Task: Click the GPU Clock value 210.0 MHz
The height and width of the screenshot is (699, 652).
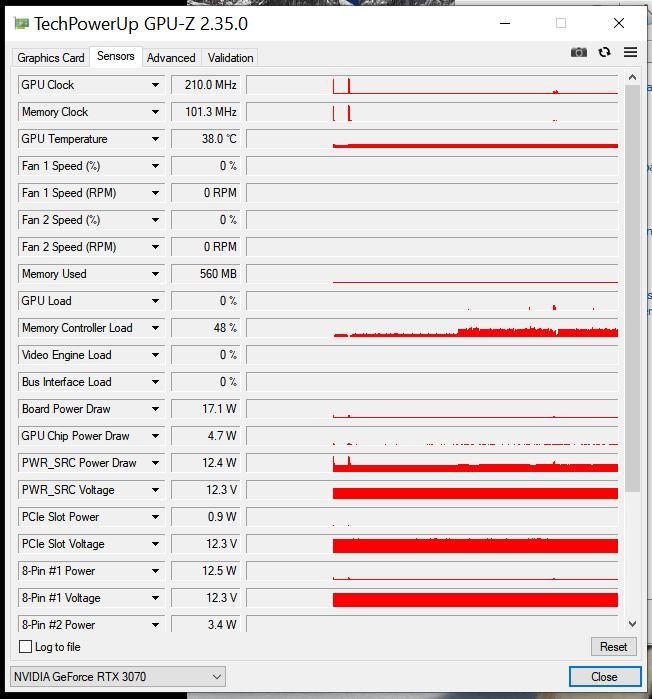Action: [x=206, y=85]
